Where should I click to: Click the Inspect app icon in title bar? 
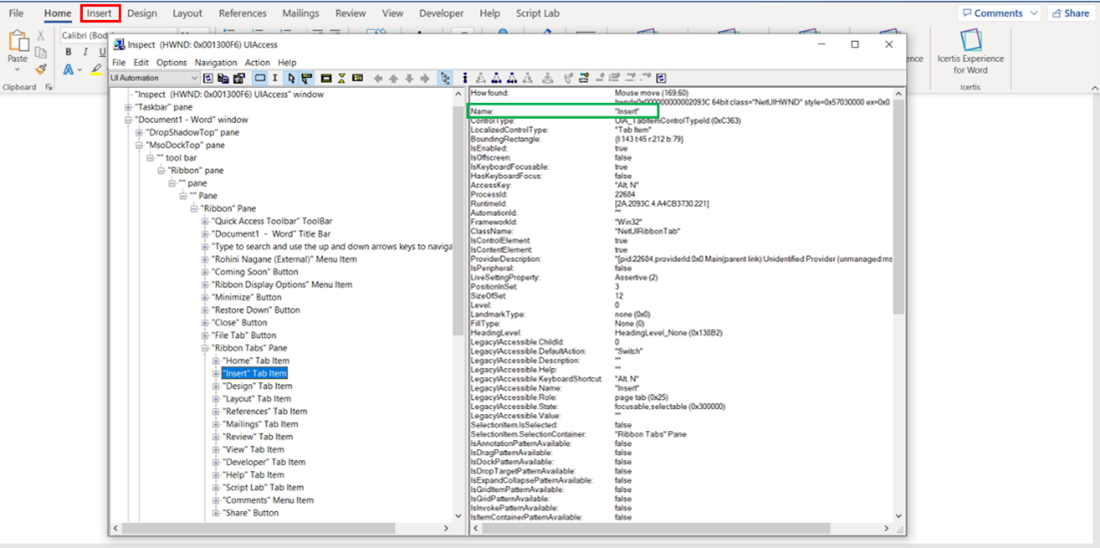click(x=119, y=44)
